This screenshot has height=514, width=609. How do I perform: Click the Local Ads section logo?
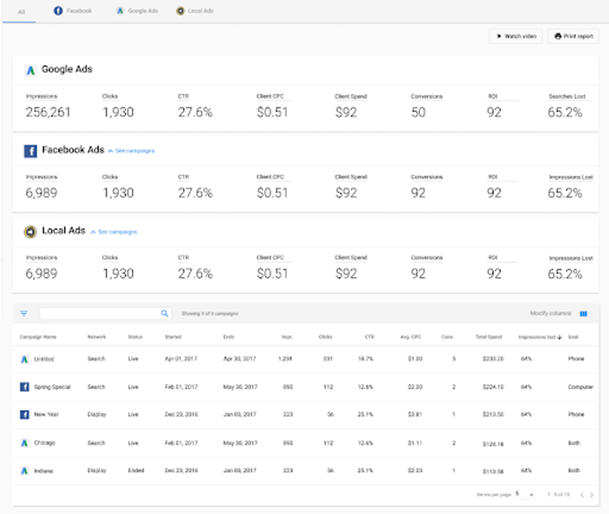(31, 231)
